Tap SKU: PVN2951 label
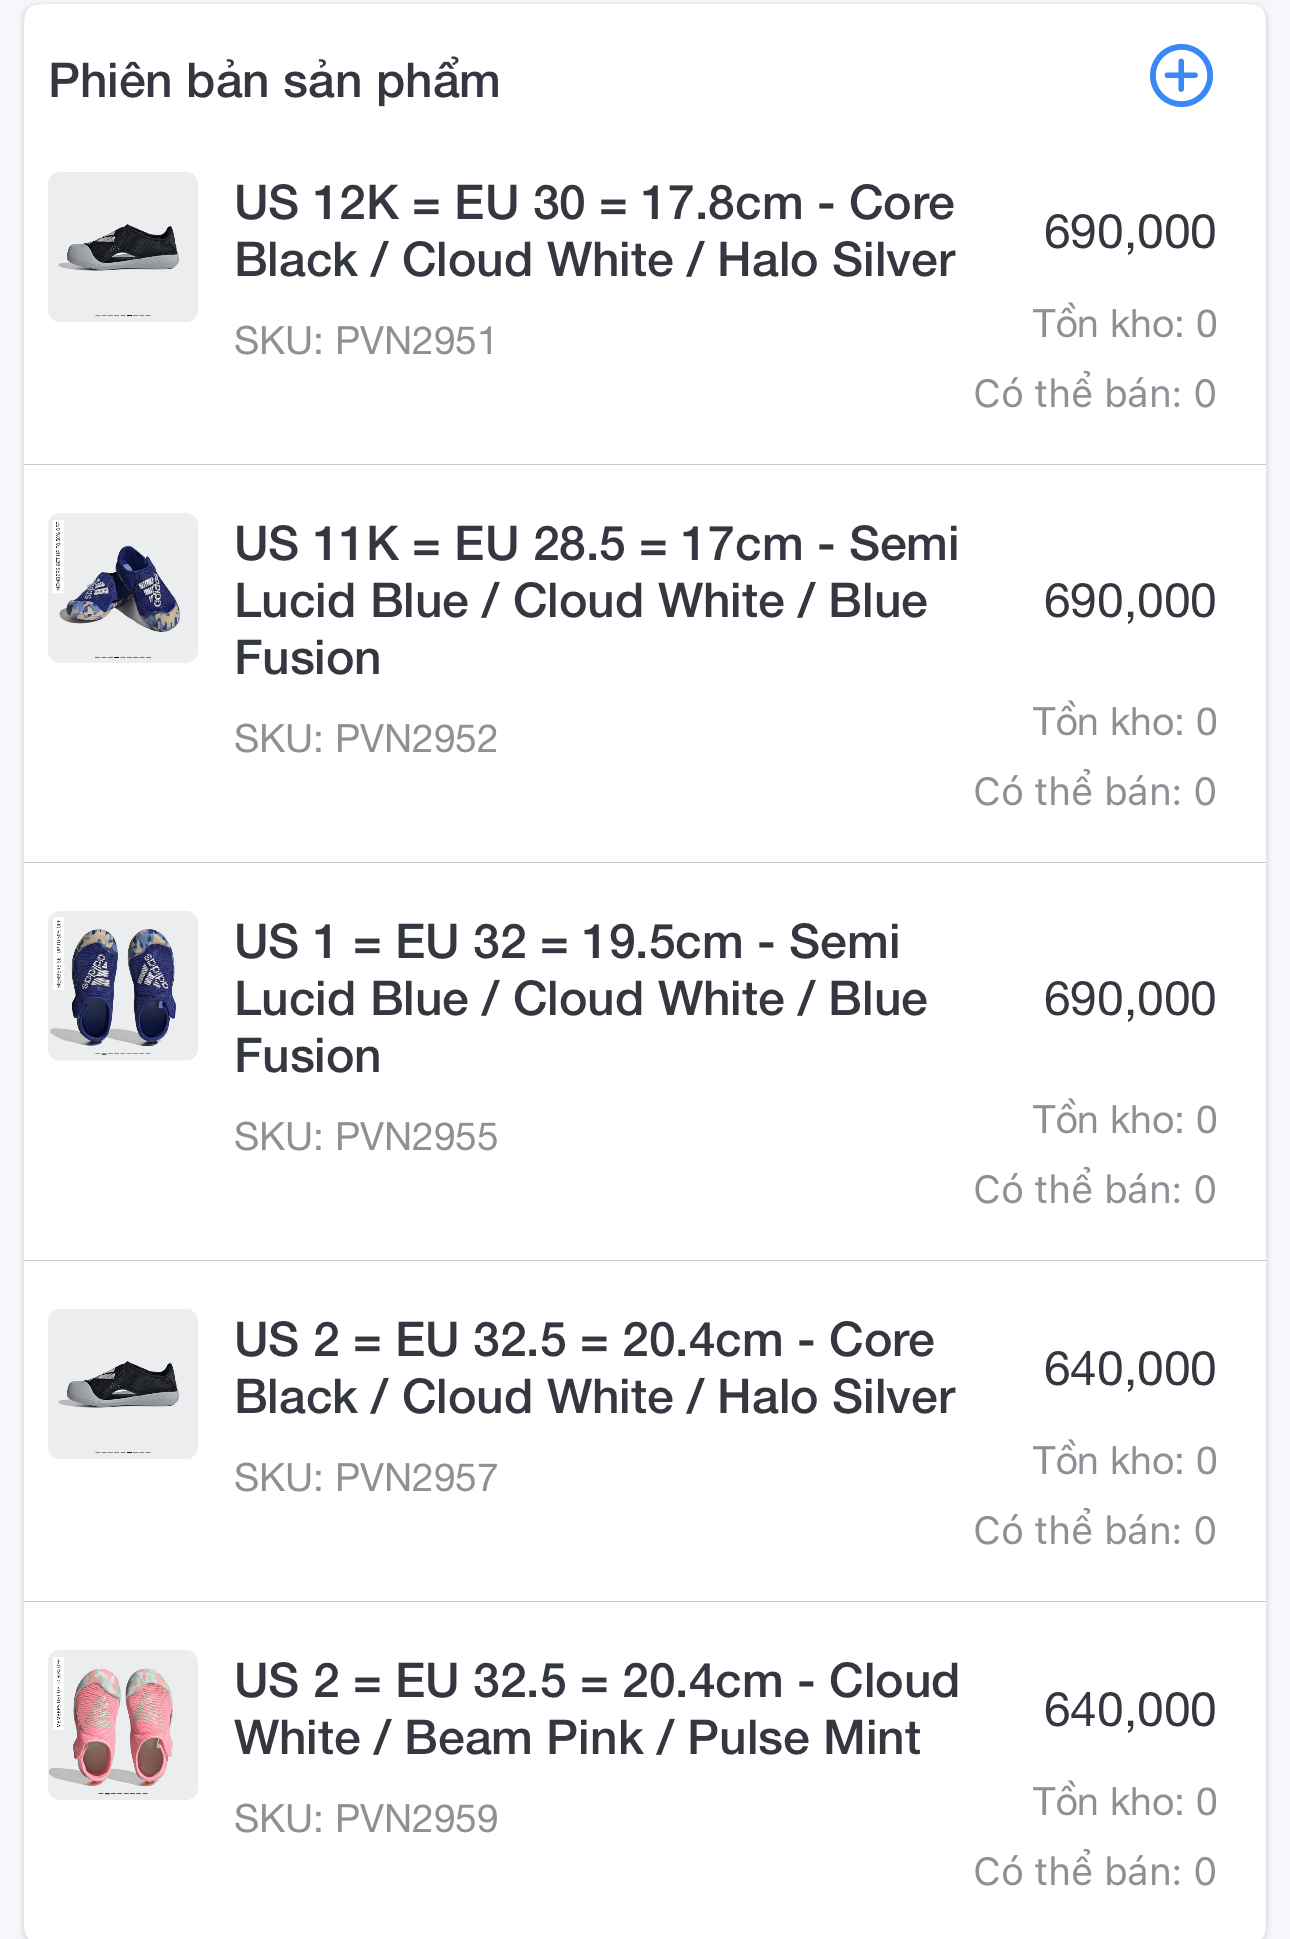 pos(365,341)
